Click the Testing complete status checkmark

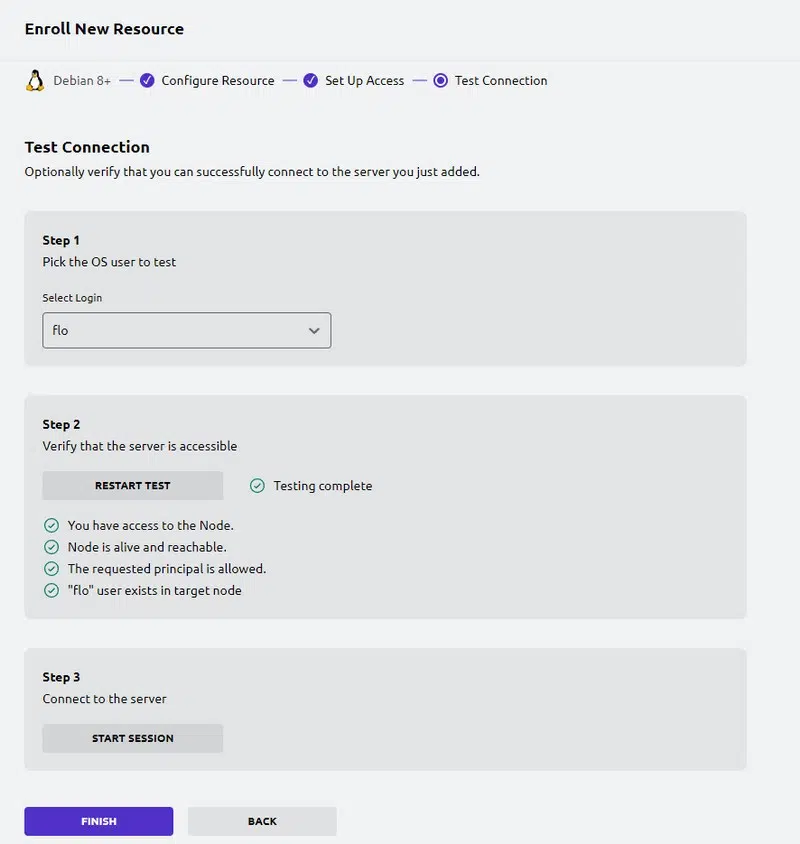[x=257, y=486]
